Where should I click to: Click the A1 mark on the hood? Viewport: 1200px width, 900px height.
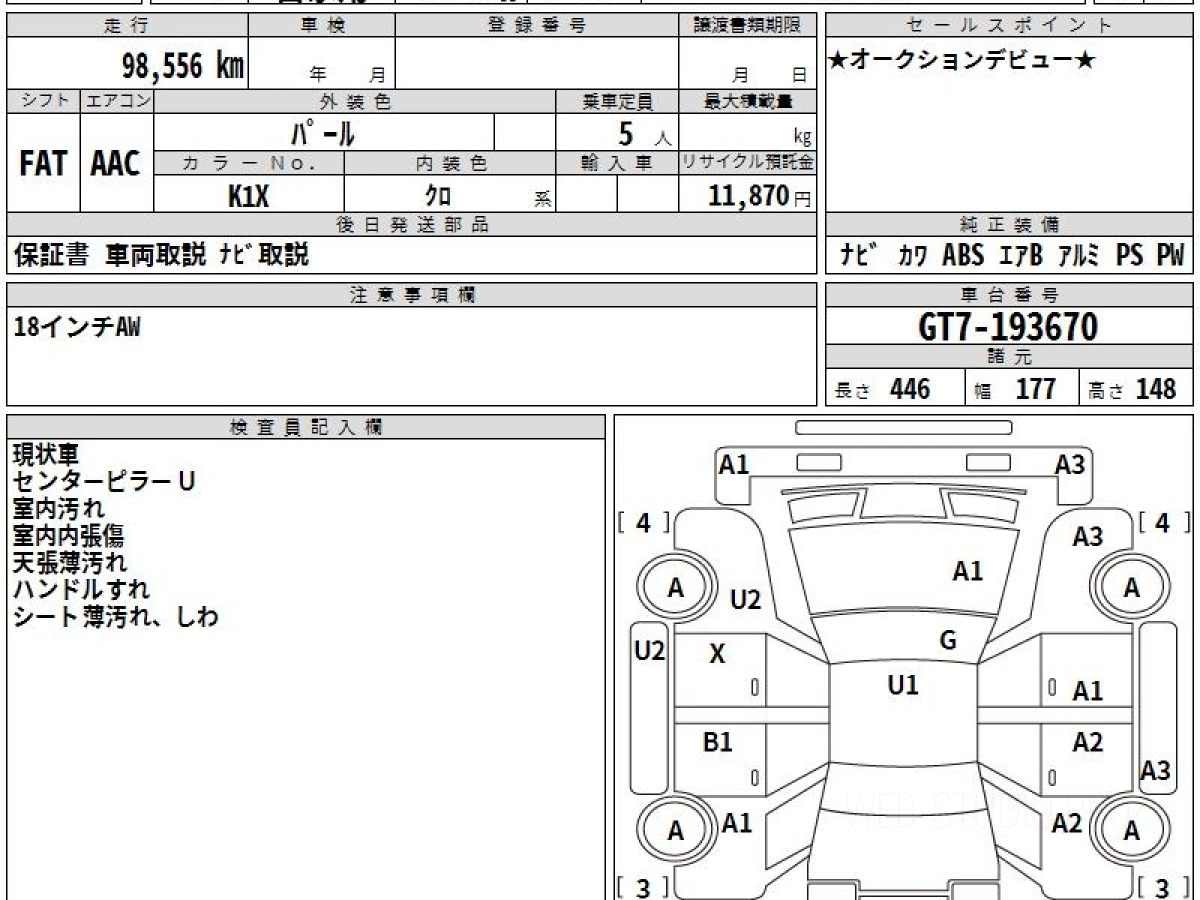[x=968, y=571]
